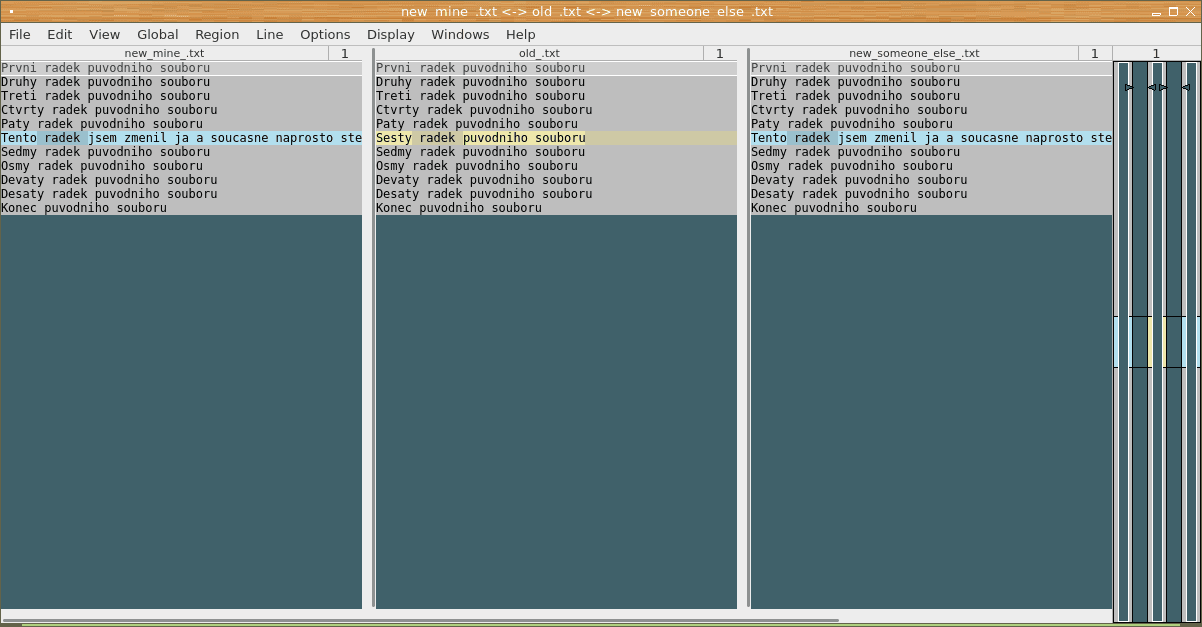Screen dimensions: 1202x627
Task: Click the new_someone_else_.txt filename label
Action: (x=914, y=53)
